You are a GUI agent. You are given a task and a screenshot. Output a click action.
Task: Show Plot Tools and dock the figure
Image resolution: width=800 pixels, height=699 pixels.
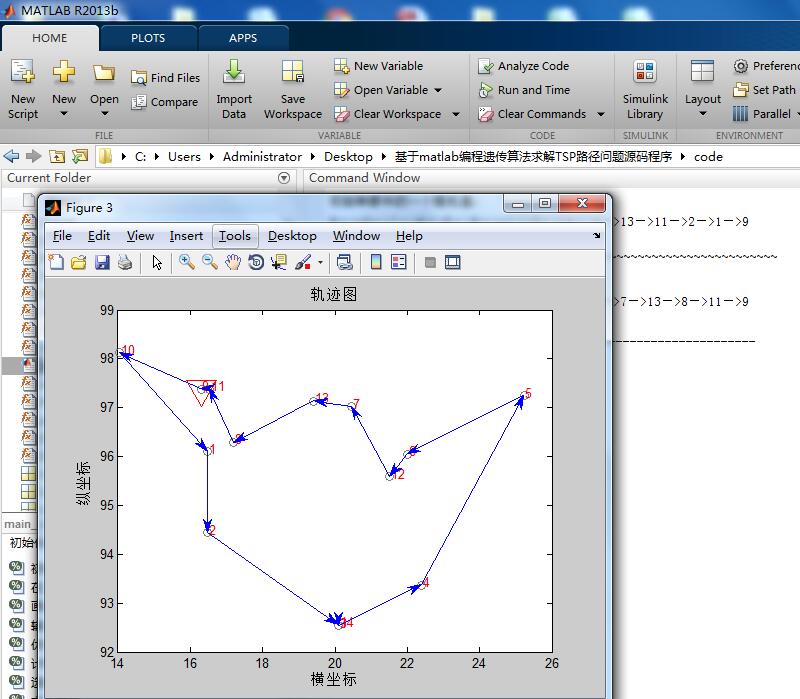pos(453,262)
